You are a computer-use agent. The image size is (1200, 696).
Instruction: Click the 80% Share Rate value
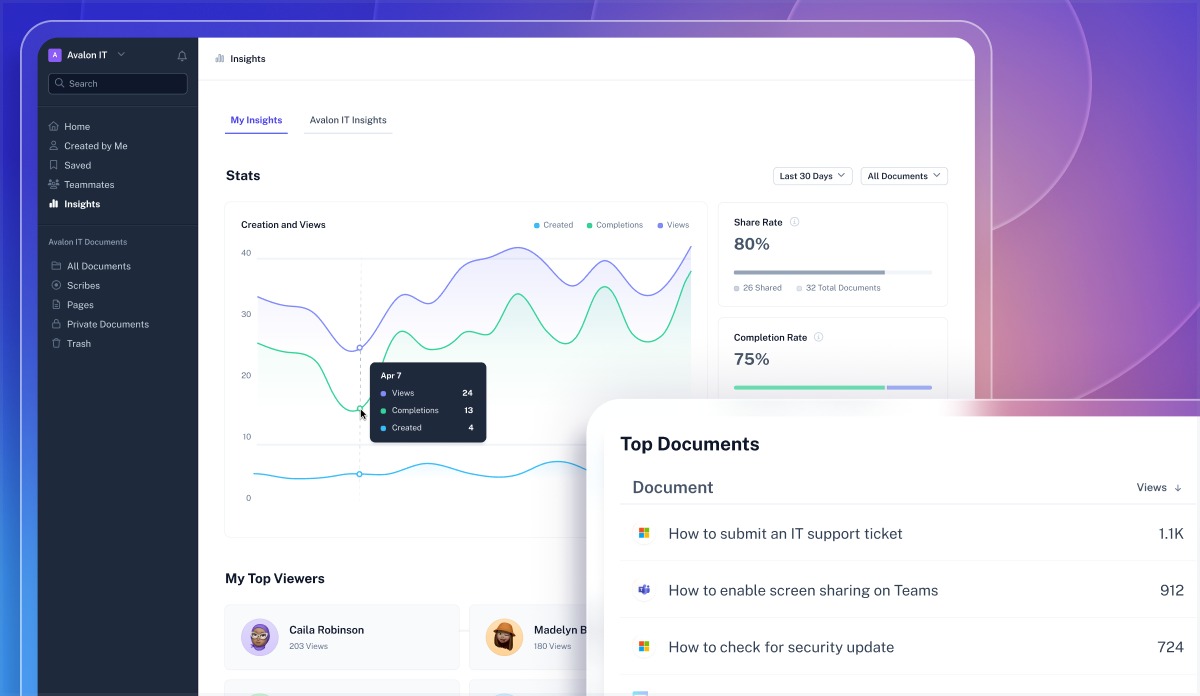click(752, 244)
